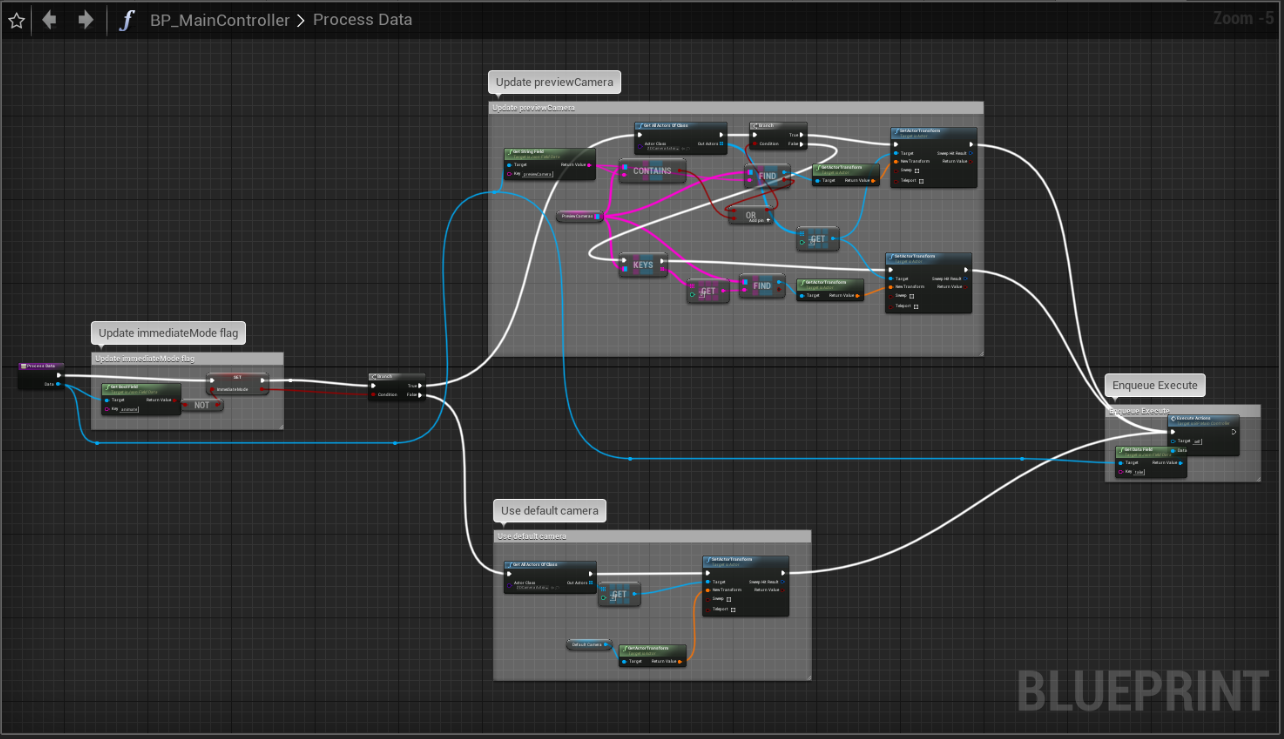Viewport: 1284px width, 739px height.
Task: Select GetActorTransform node right of upper FIND
Action: [846, 174]
